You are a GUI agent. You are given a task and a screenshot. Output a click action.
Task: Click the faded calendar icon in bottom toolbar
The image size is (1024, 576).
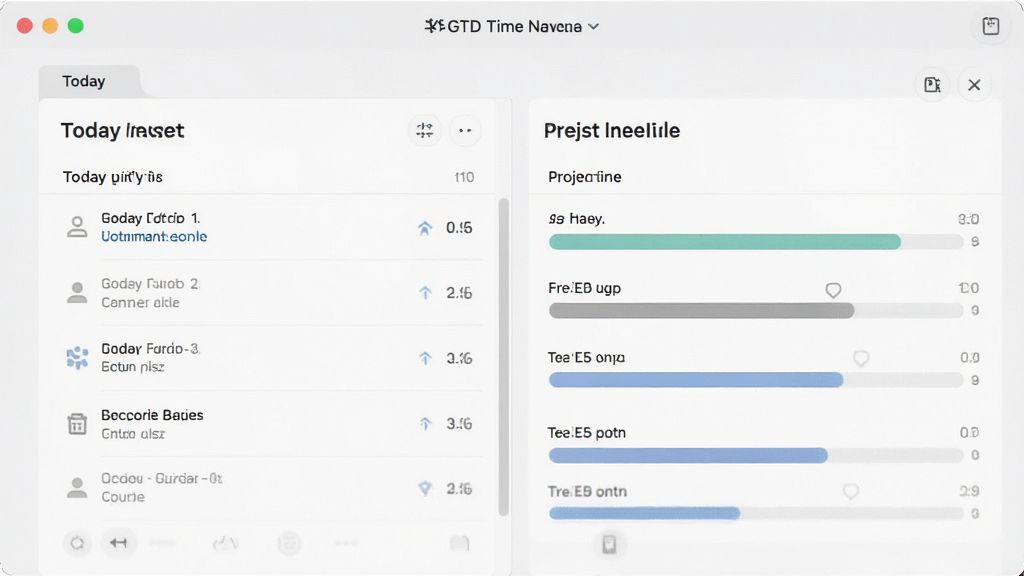289,543
